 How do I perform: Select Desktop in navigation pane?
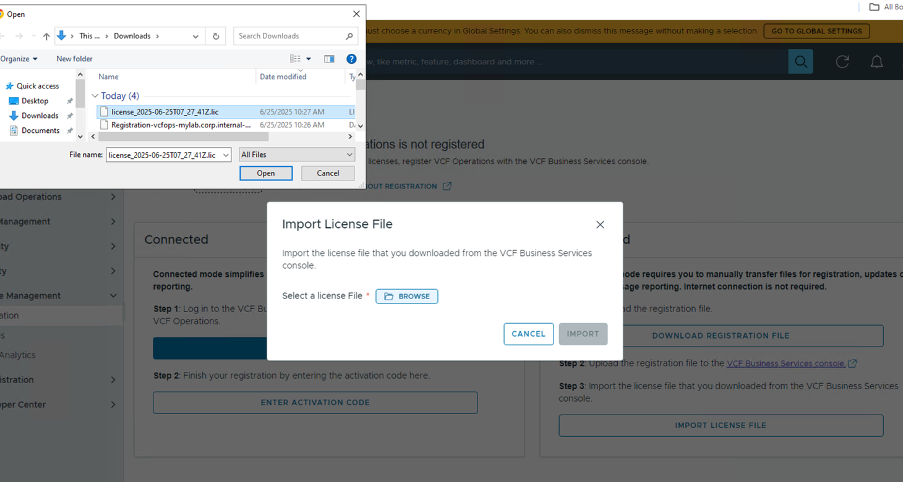point(35,101)
